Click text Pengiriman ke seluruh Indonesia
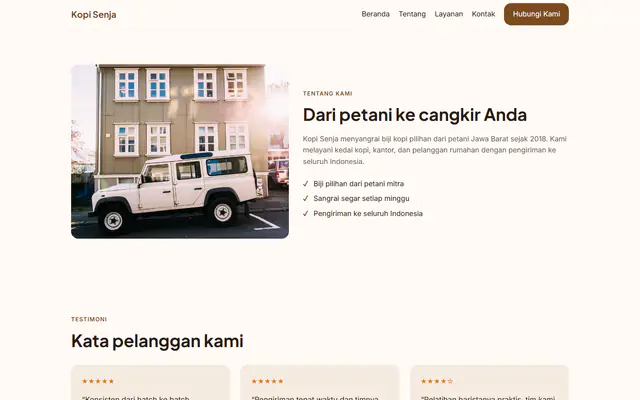The width and height of the screenshot is (640, 400). point(368,213)
